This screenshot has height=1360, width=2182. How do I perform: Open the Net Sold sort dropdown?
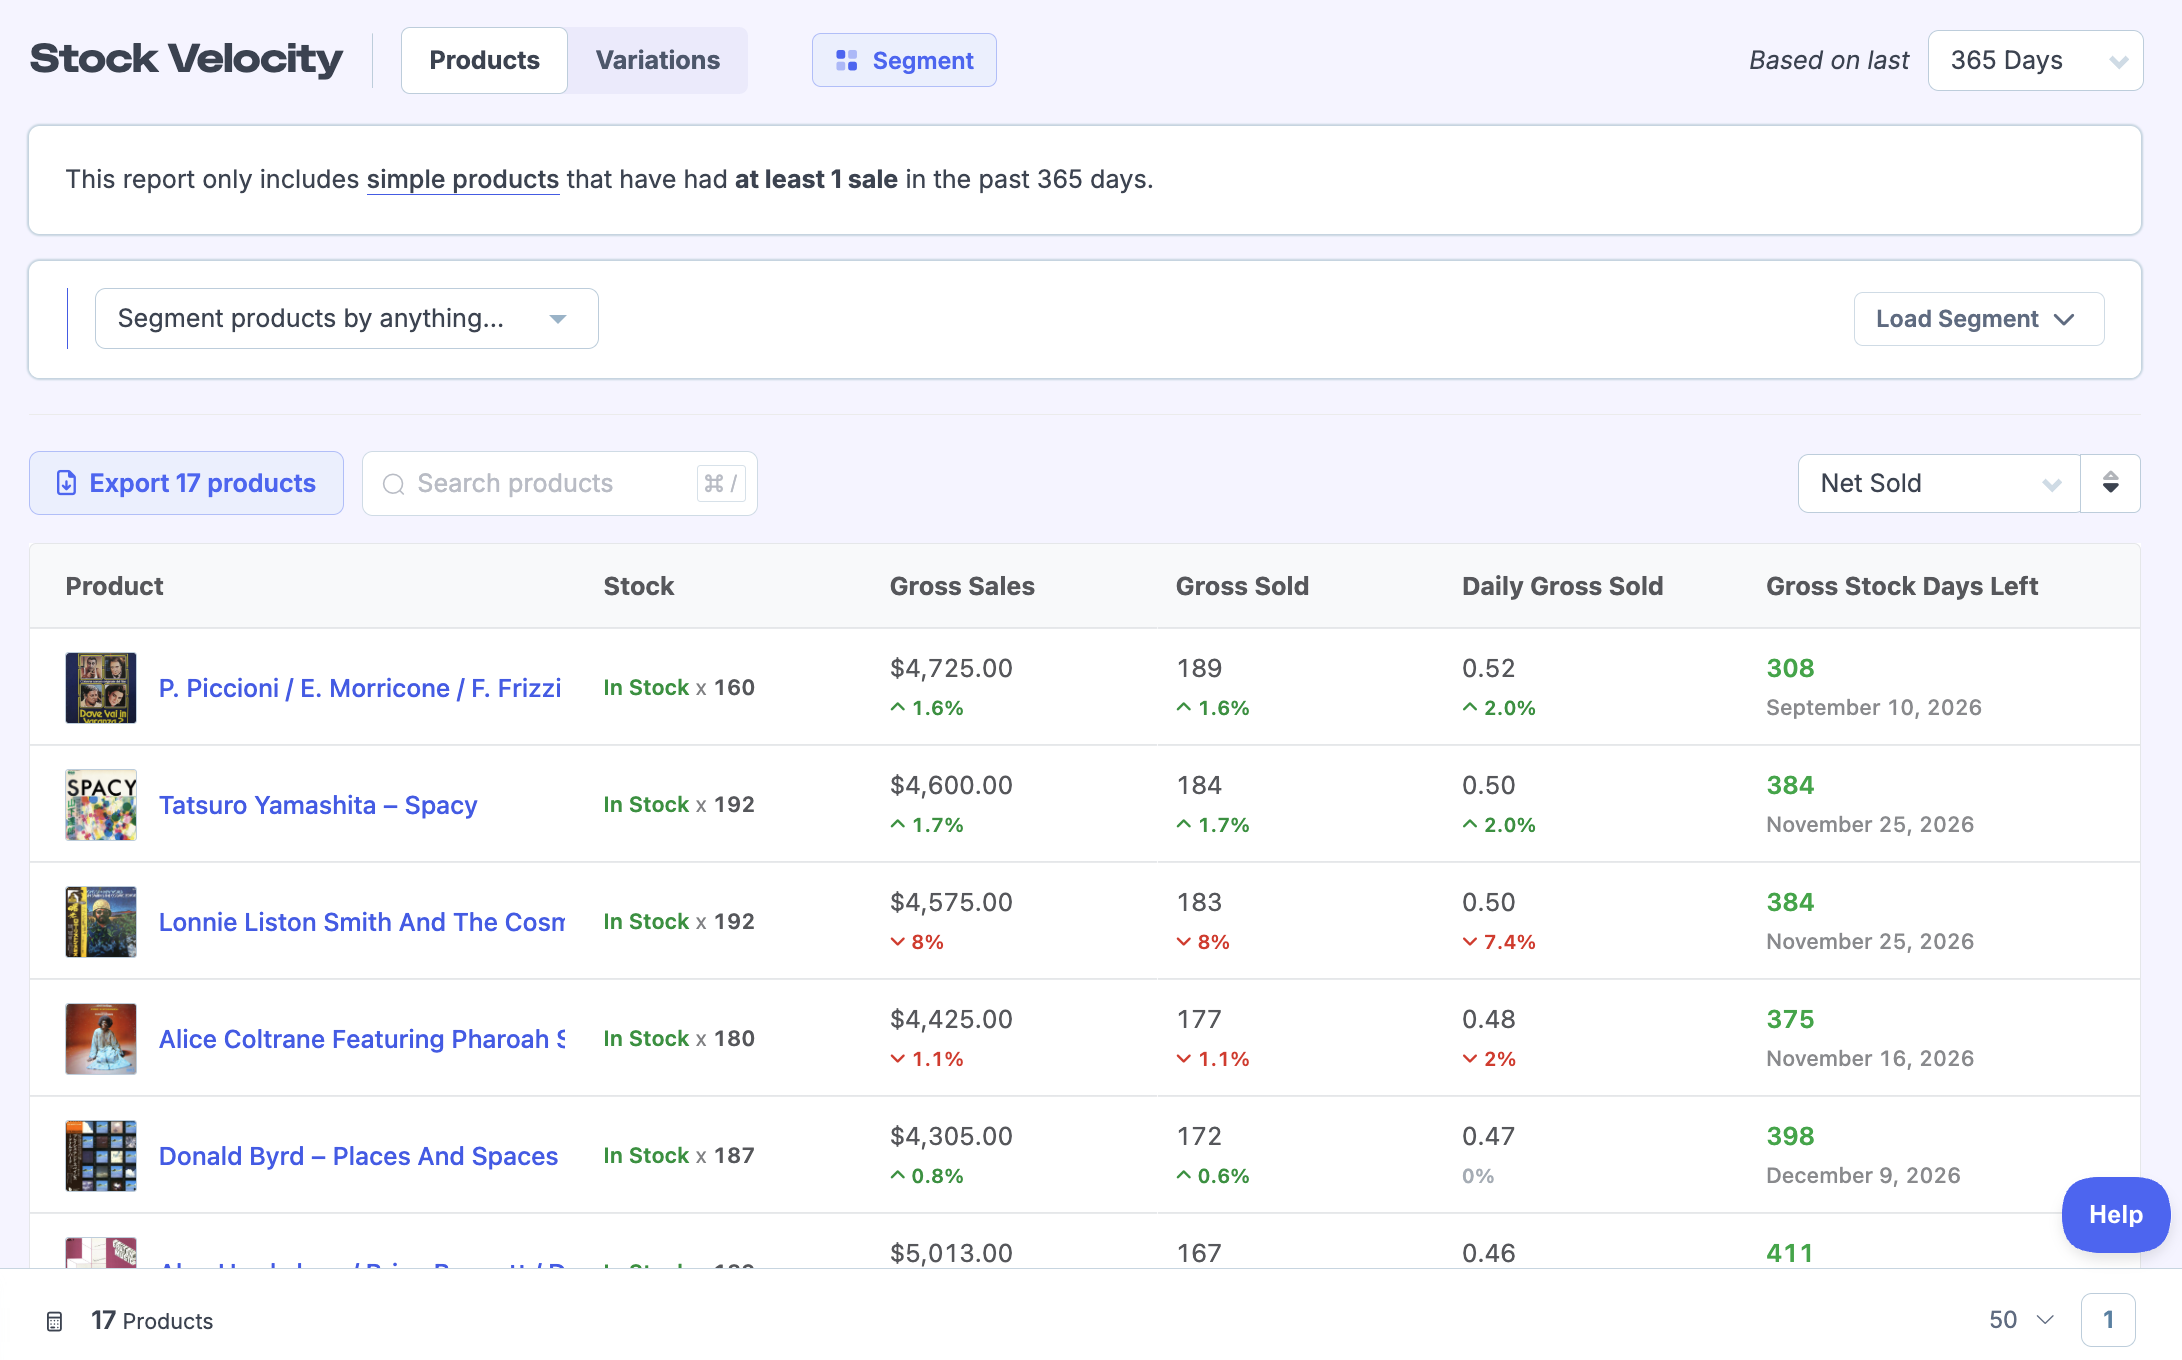(x=1938, y=483)
